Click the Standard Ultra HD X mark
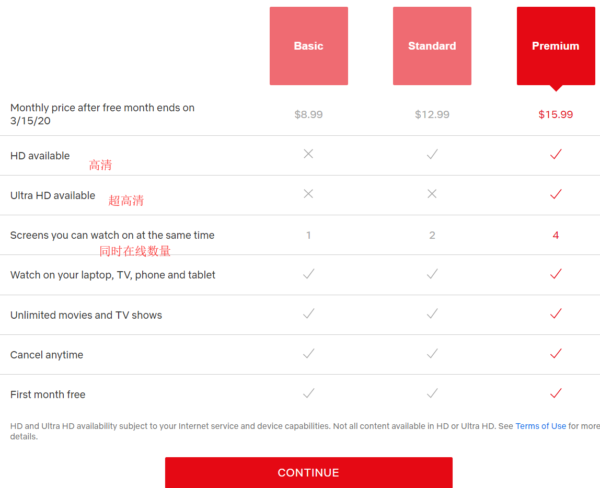The height and width of the screenshot is (488, 600). click(432, 194)
